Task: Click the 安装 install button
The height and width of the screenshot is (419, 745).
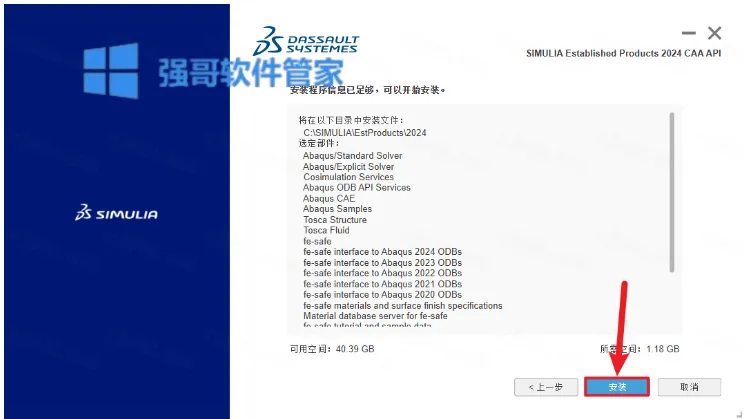Action: (x=617, y=387)
